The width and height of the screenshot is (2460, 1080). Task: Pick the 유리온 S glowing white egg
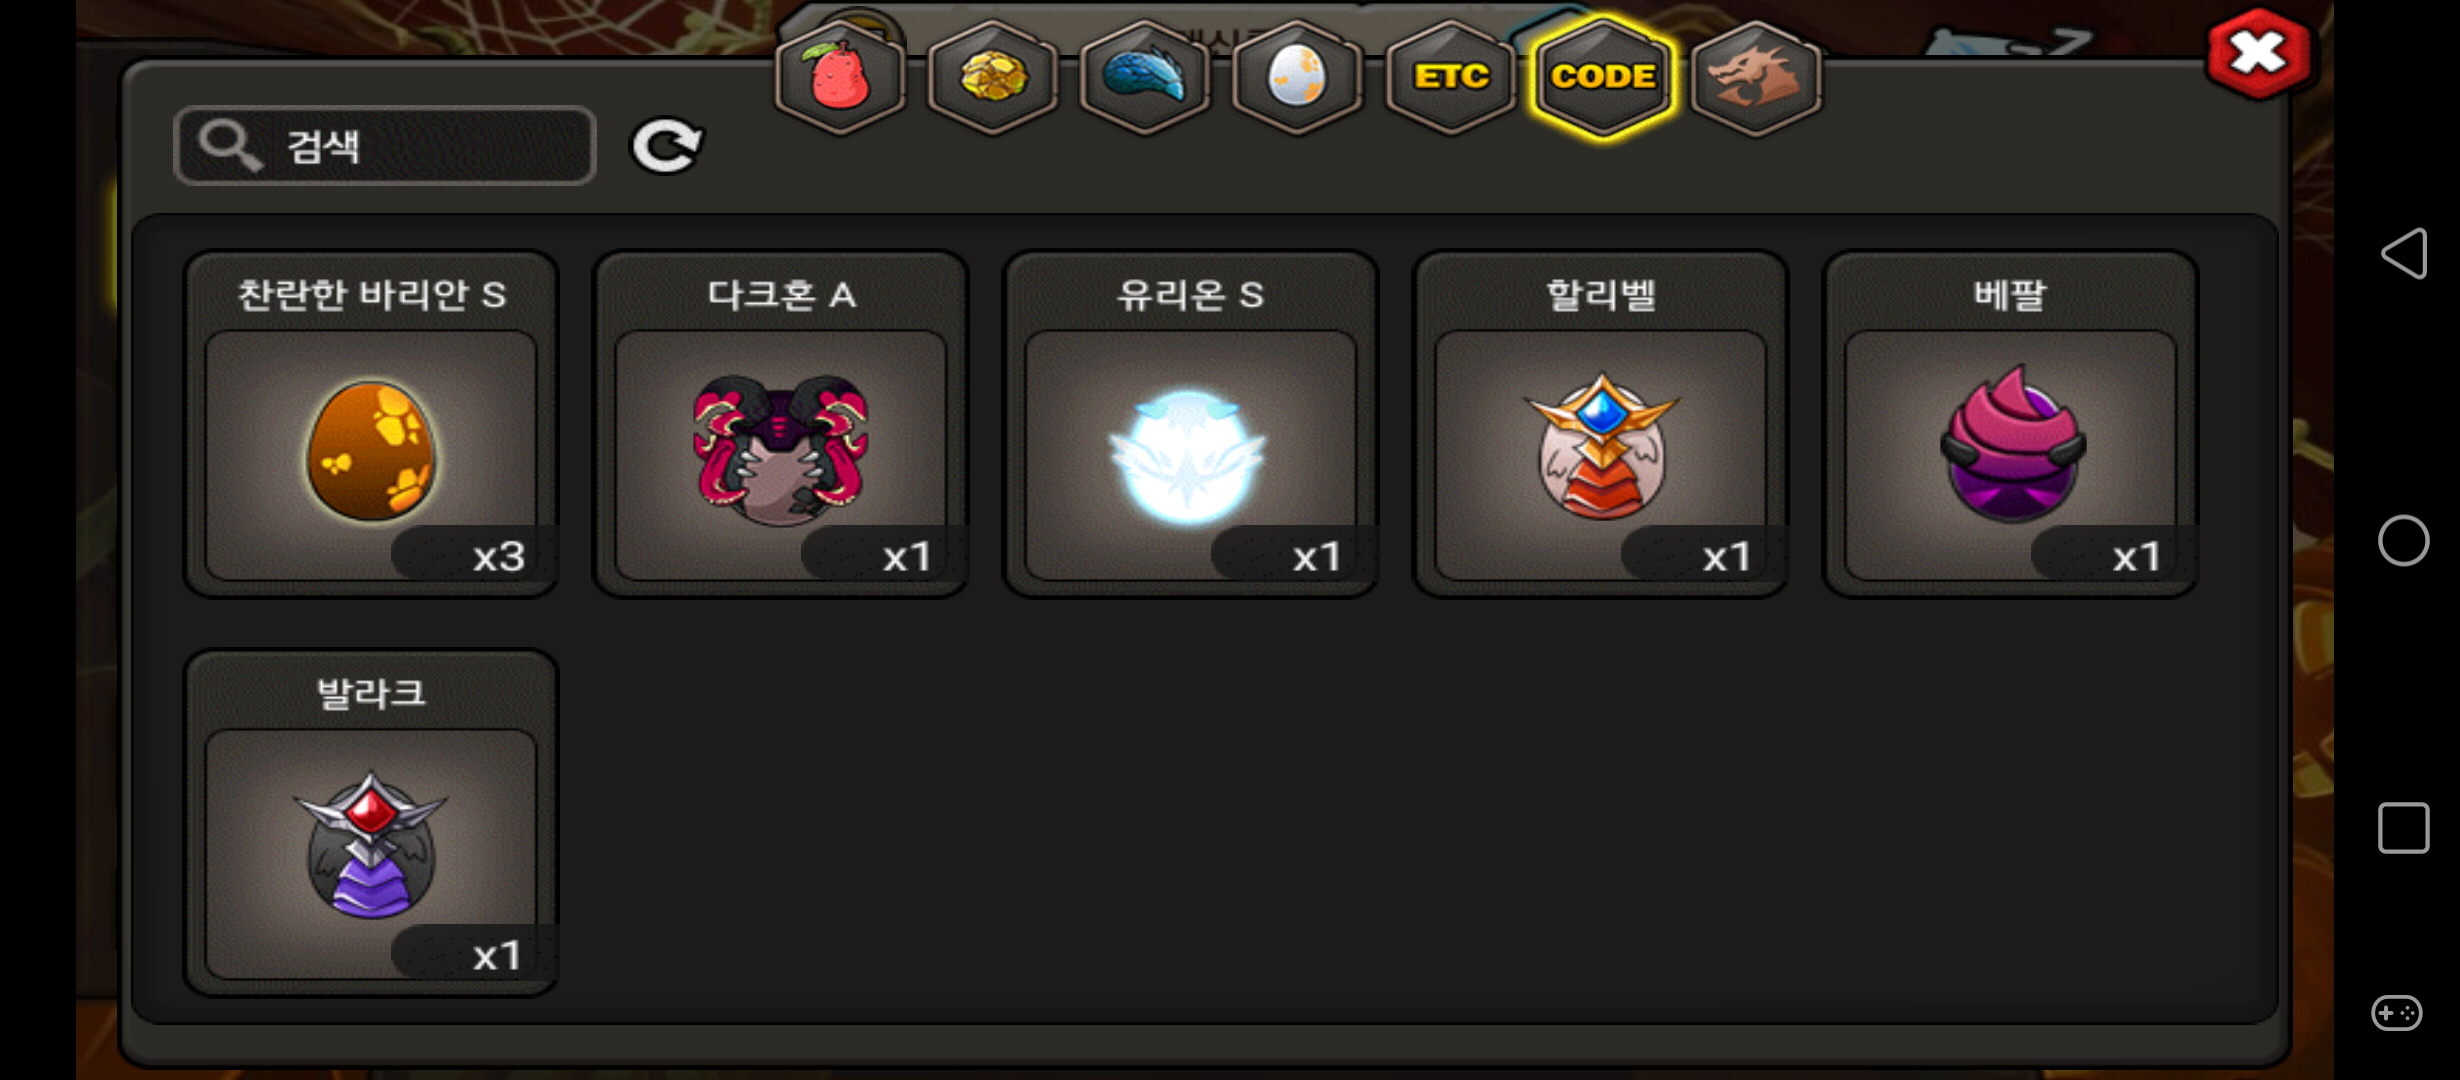tap(1191, 424)
